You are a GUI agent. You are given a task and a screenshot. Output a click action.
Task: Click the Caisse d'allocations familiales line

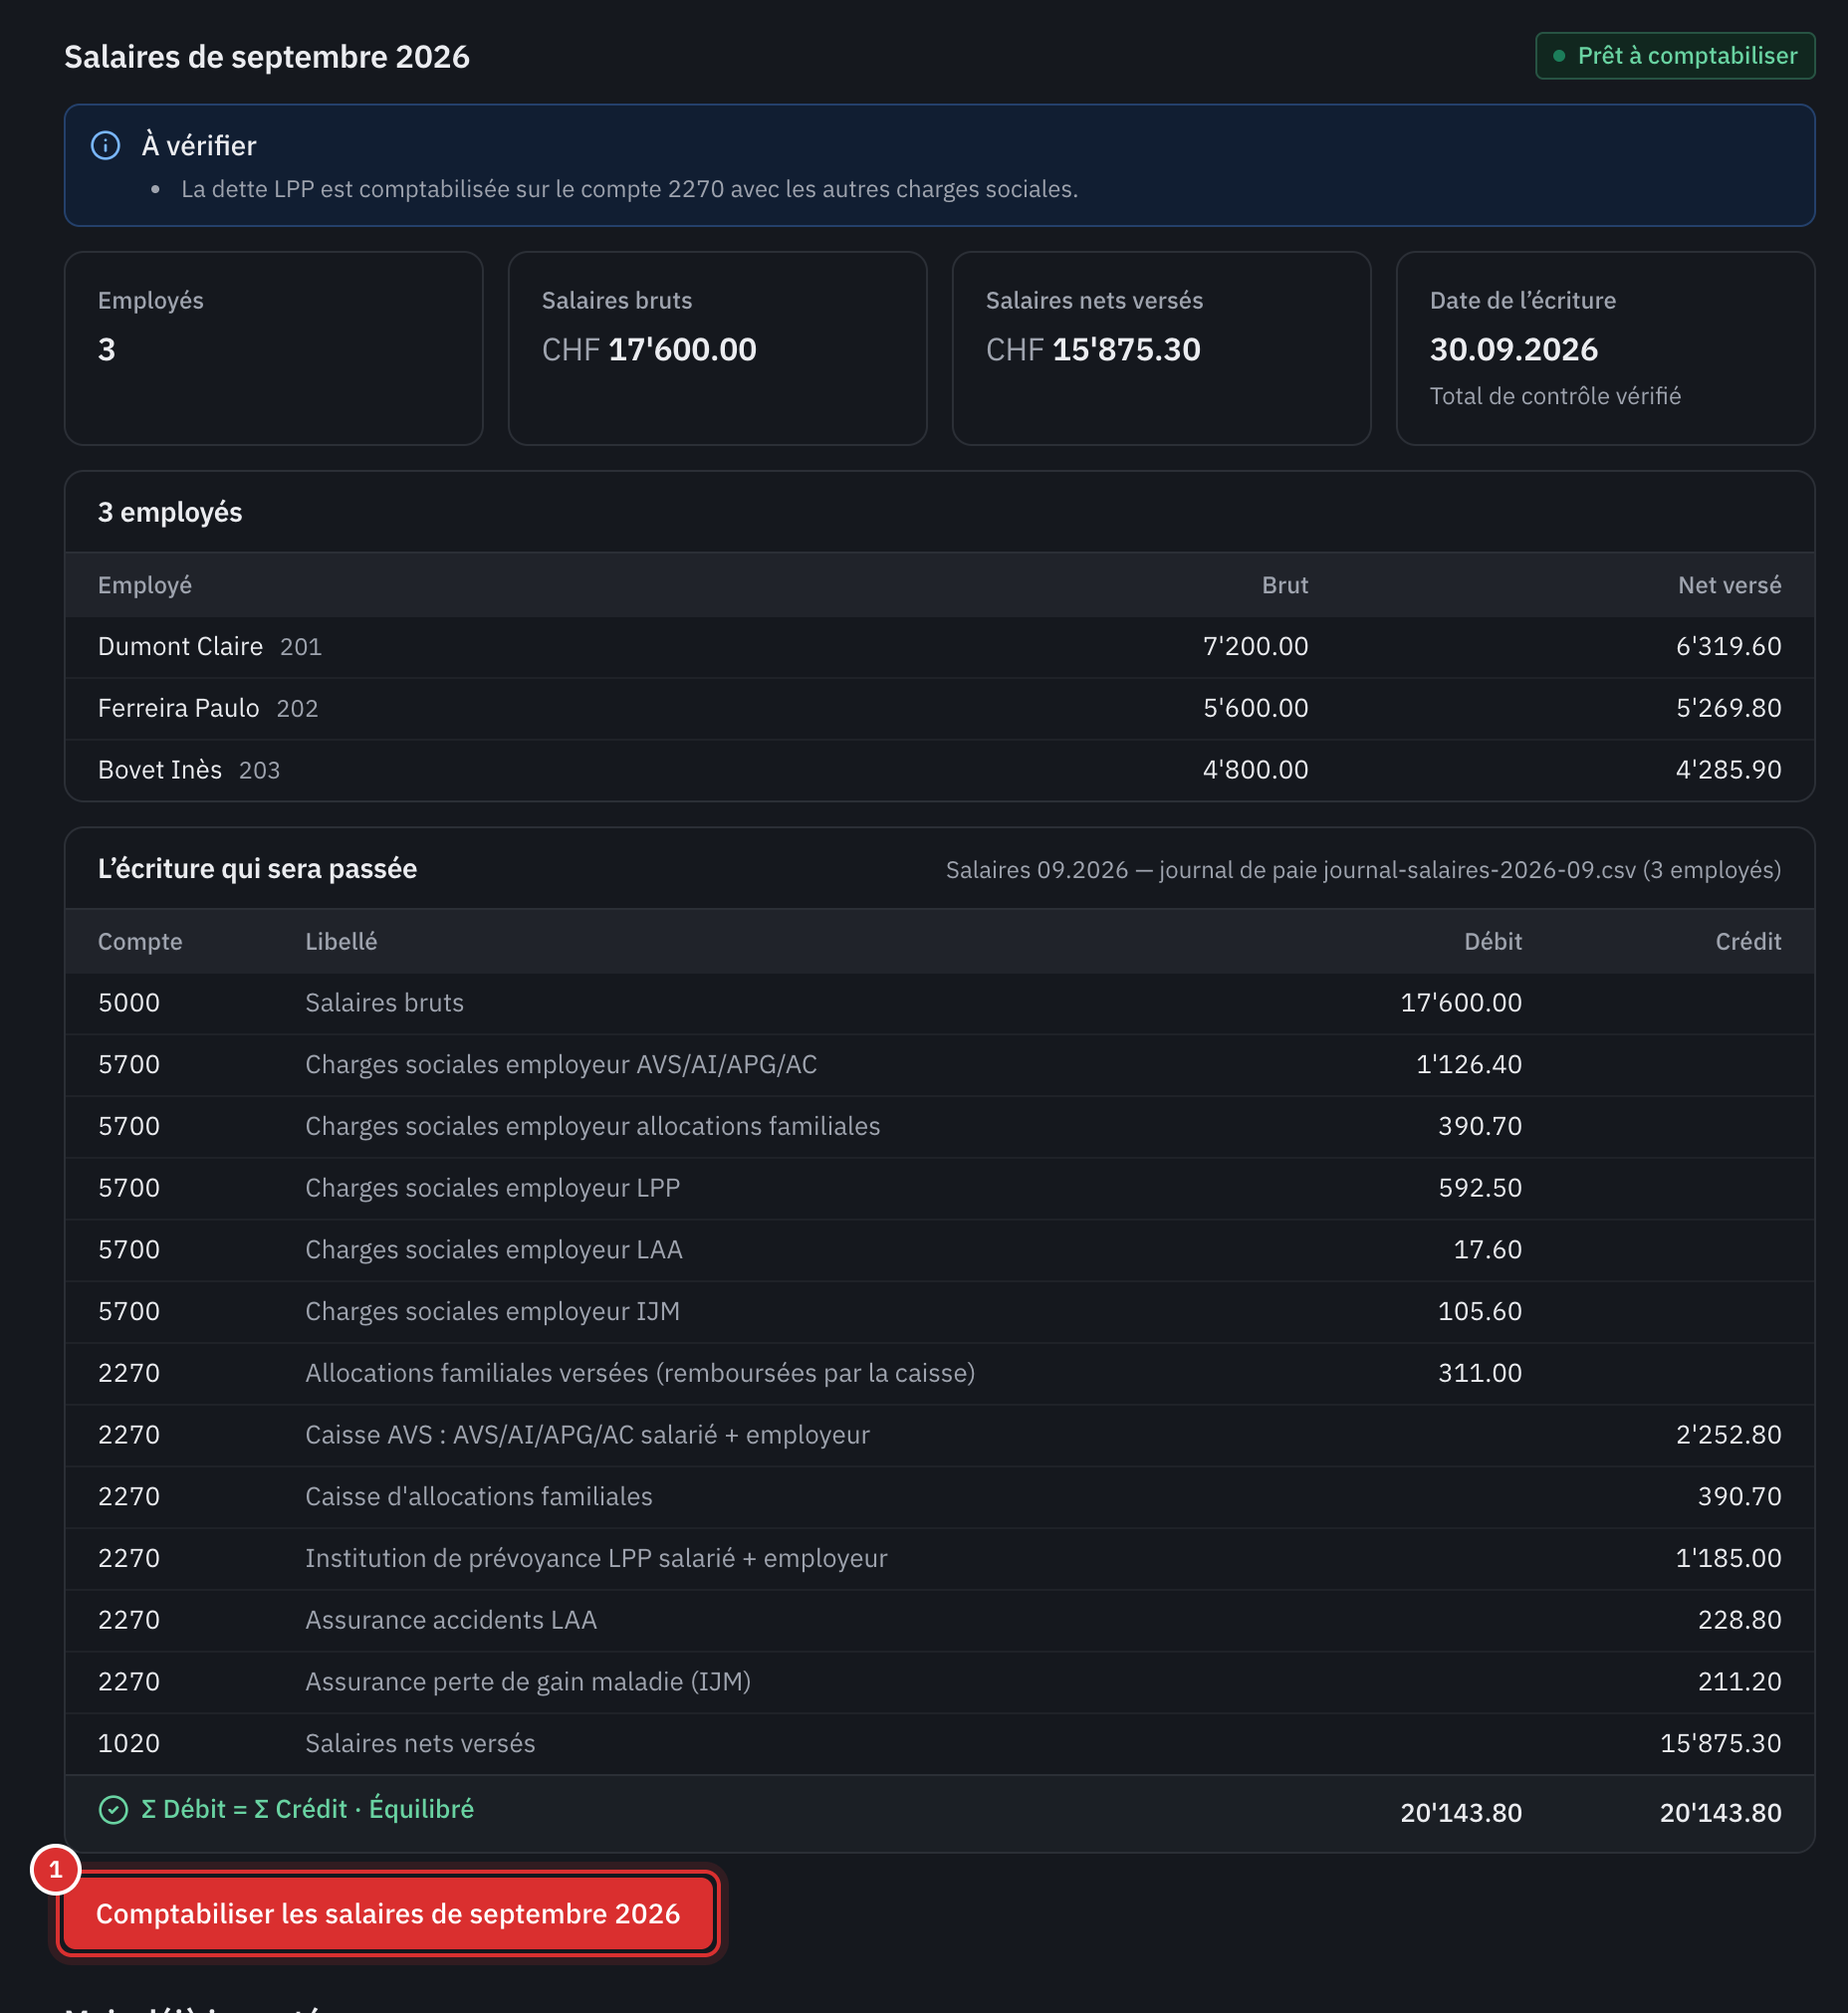939,1497
